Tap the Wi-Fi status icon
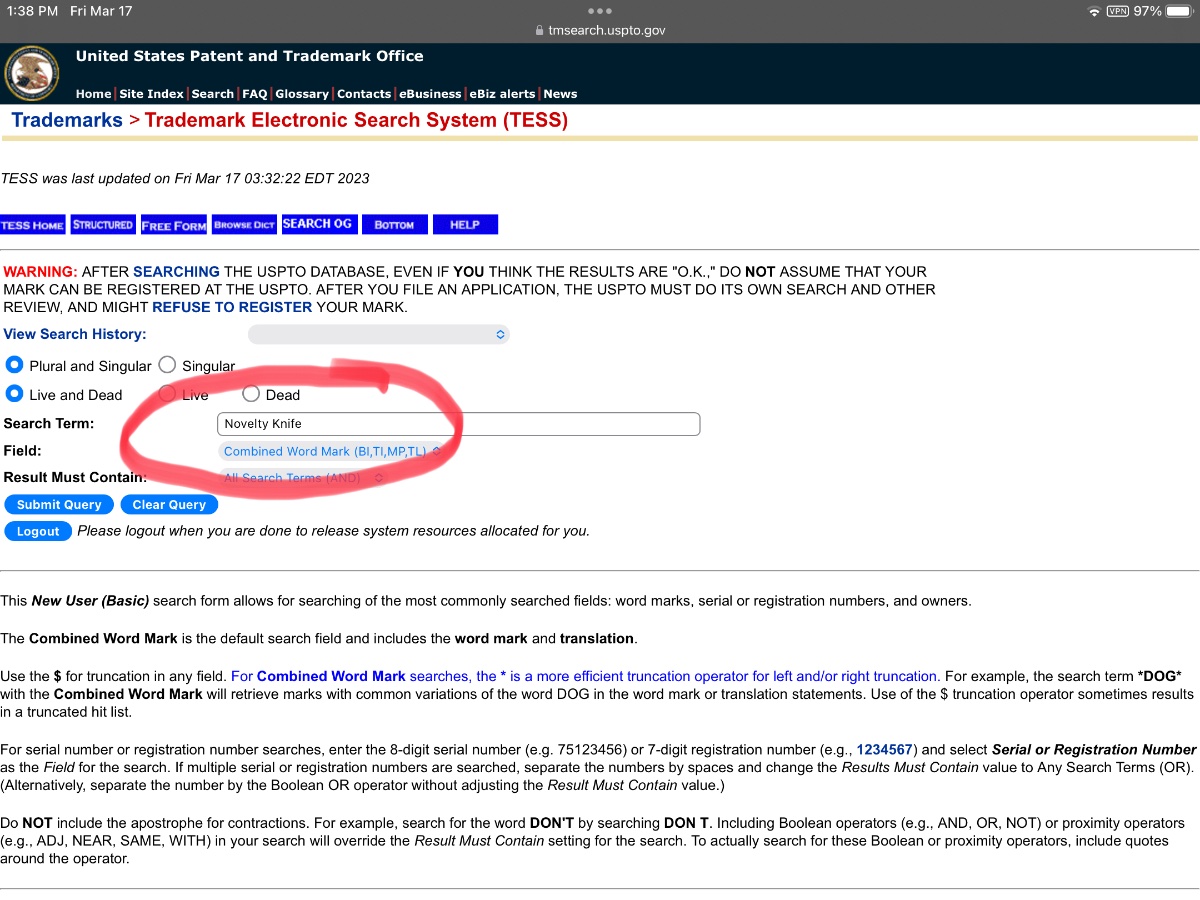Screen dimensions: 1200x900 click(x=1094, y=11)
